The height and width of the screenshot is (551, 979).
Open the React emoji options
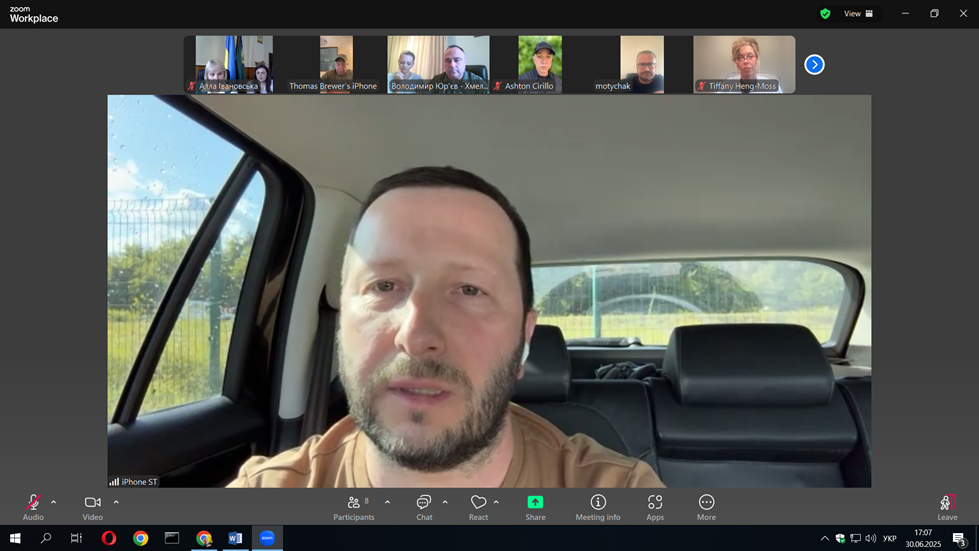(478, 506)
